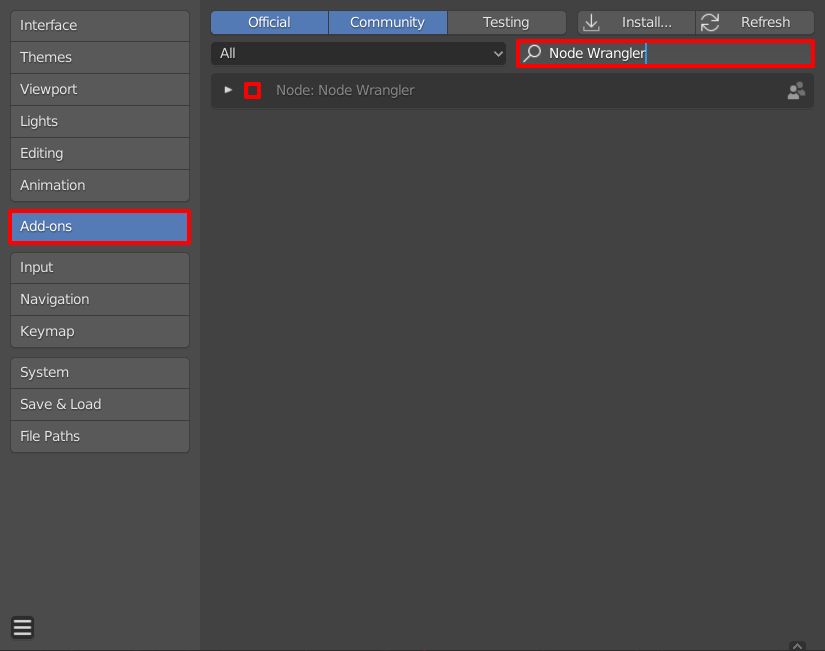Image resolution: width=825 pixels, height=651 pixels.
Task: Open the Save & Load preferences section
Action: [99, 405]
